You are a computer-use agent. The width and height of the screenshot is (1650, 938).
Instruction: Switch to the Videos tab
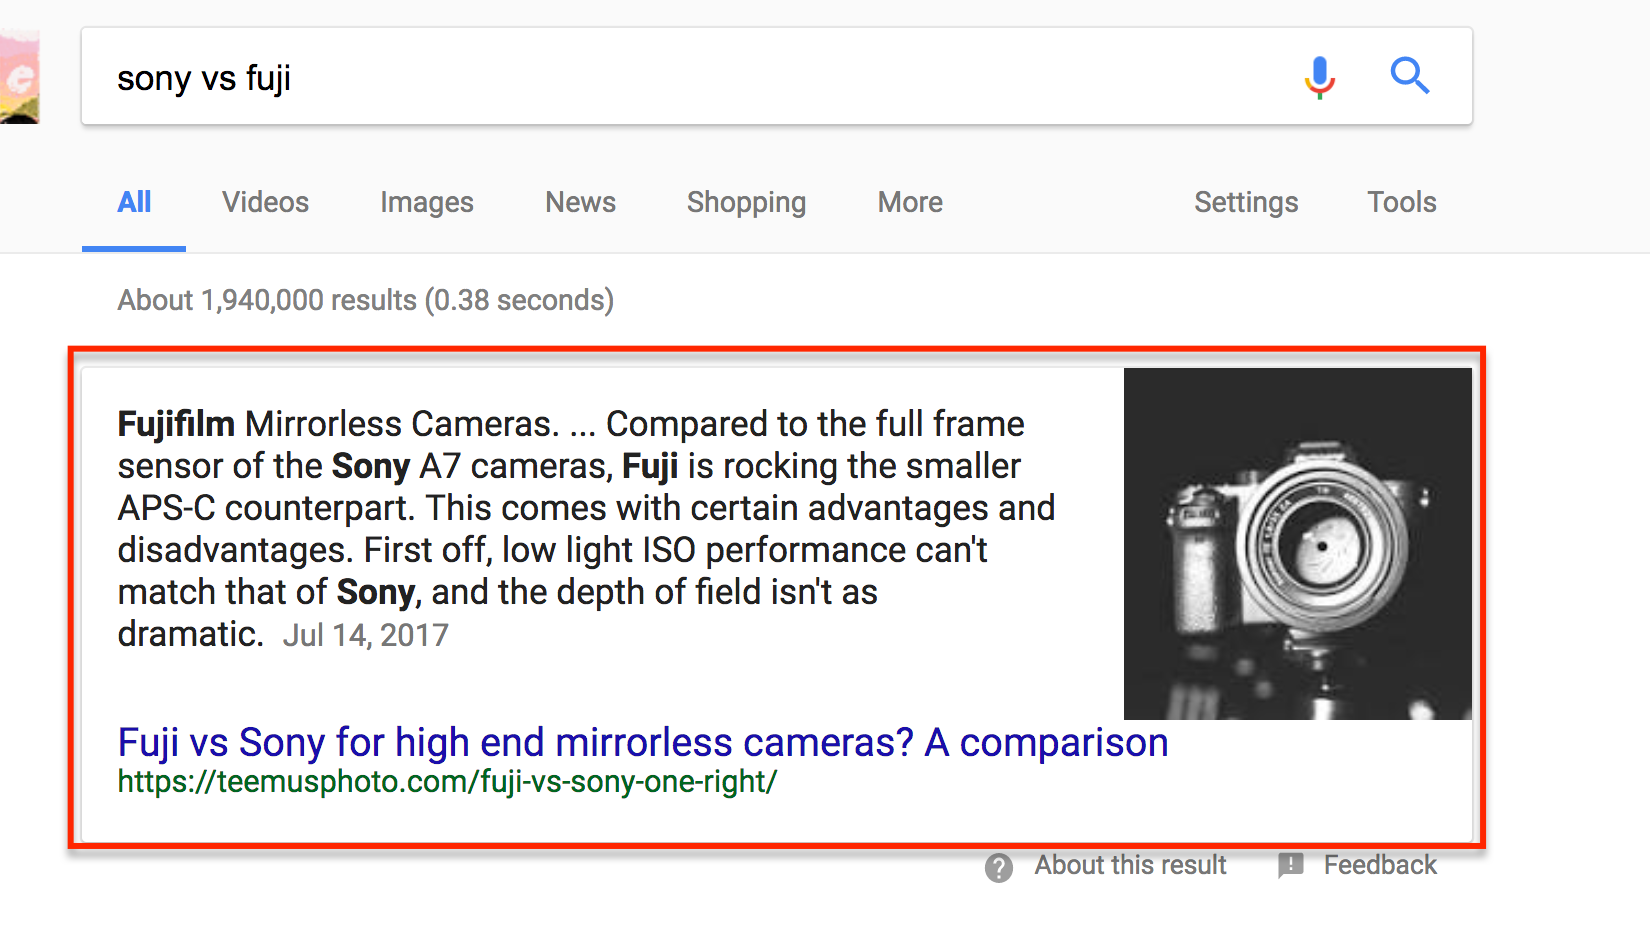pos(265,202)
